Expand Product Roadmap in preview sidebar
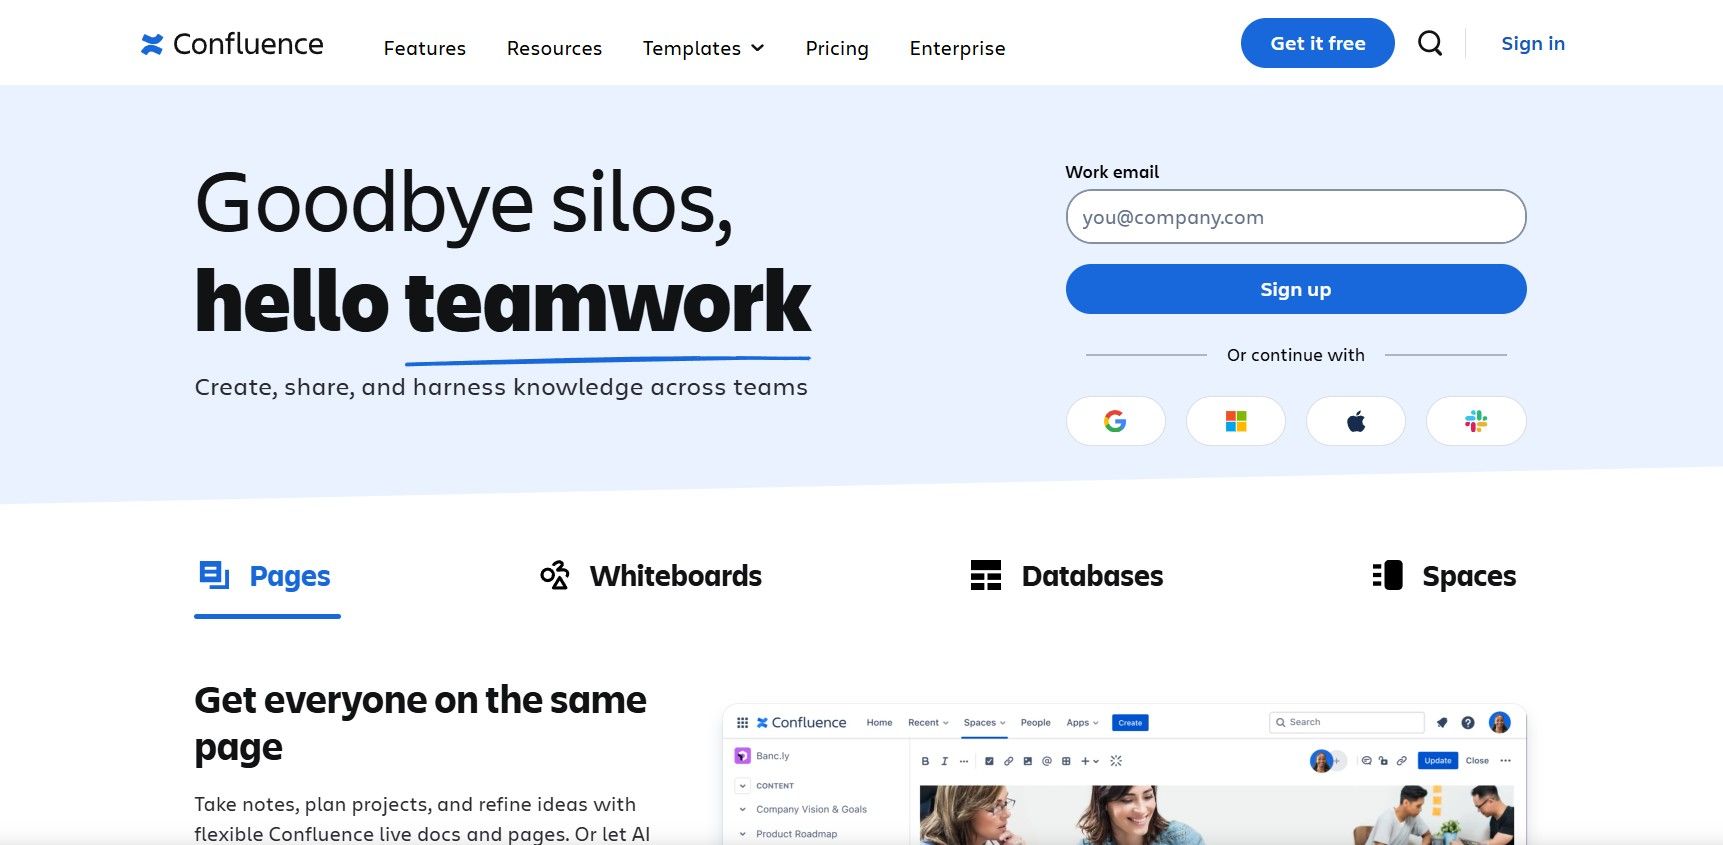 pos(742,834)
